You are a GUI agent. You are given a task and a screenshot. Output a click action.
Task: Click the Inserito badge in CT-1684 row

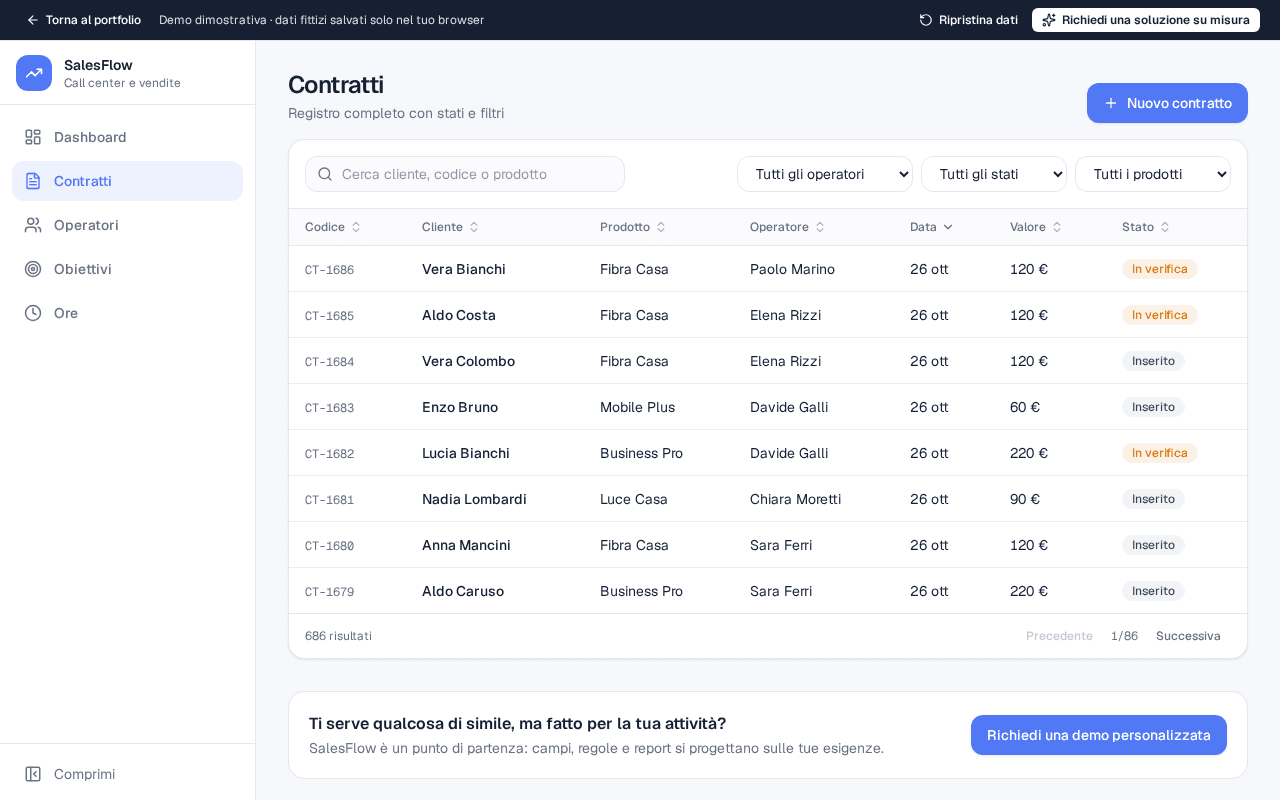pyautogui.click(x=1153, y=361)
